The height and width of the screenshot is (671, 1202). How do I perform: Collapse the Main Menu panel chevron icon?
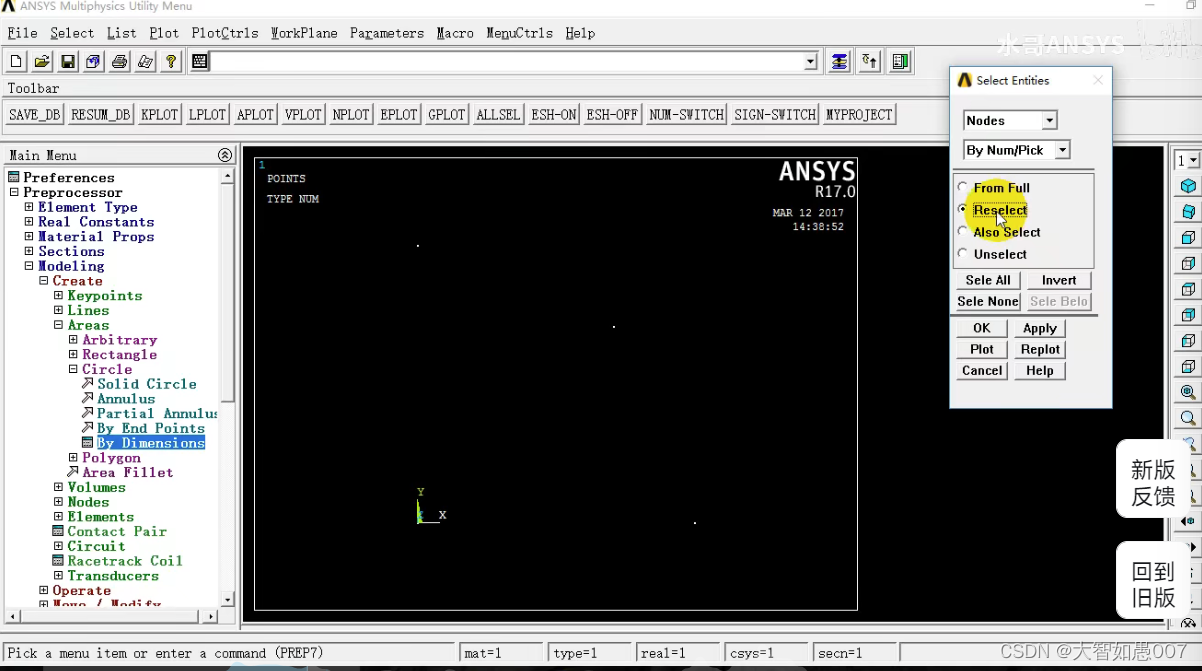(x=225, y=155)
